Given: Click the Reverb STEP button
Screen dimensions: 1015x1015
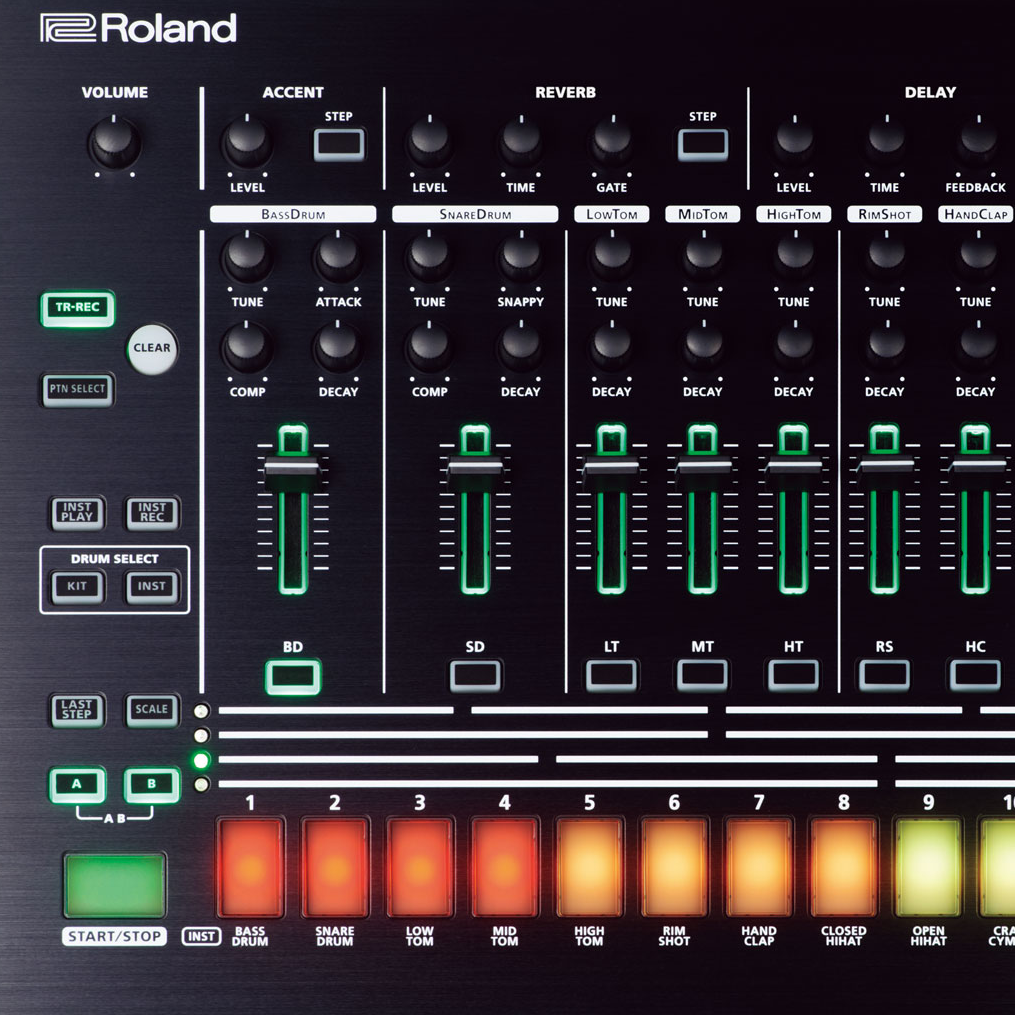Looking at the screenshot, I should tap(703, 145).
